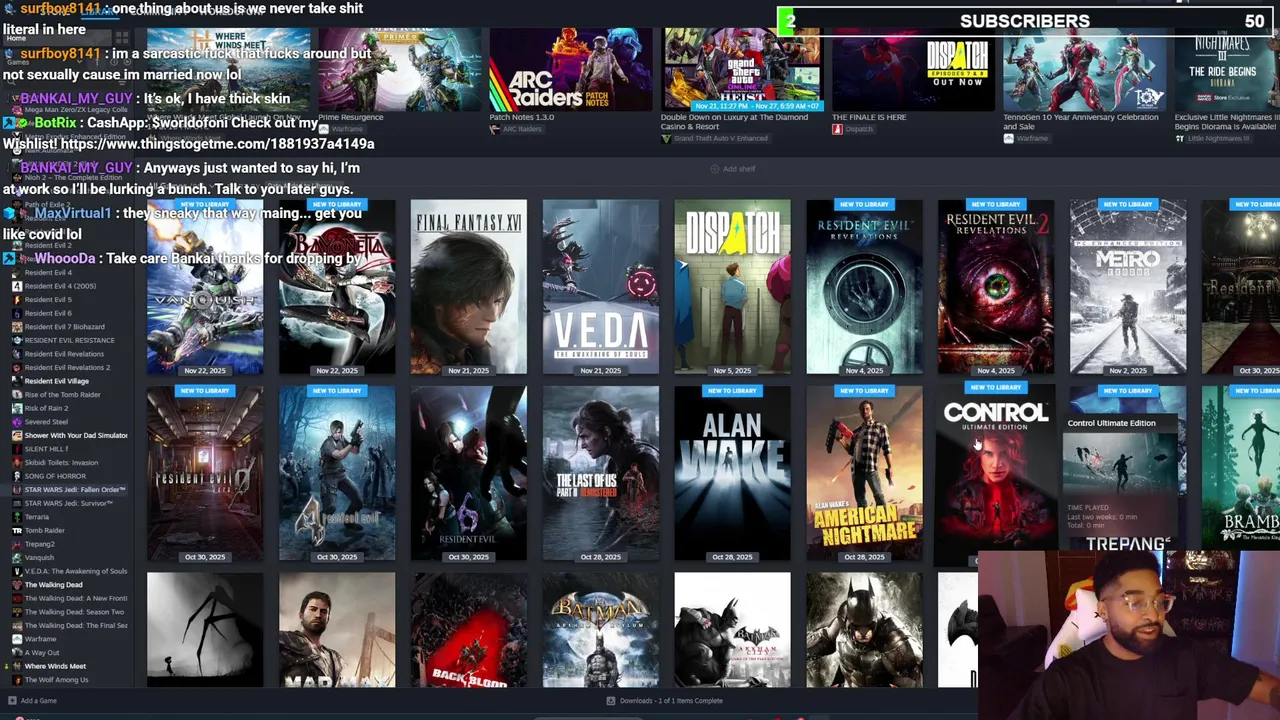The image size is (1280, 720).
Task: Select Where Winds Meet in the sidebar
Action: [55, 666]
